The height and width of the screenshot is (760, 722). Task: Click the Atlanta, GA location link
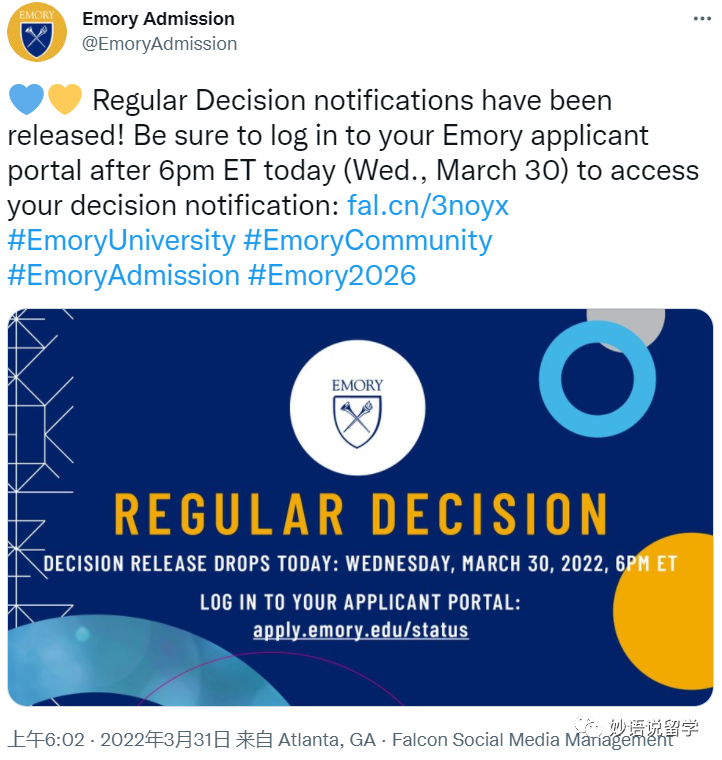point(327,740)
